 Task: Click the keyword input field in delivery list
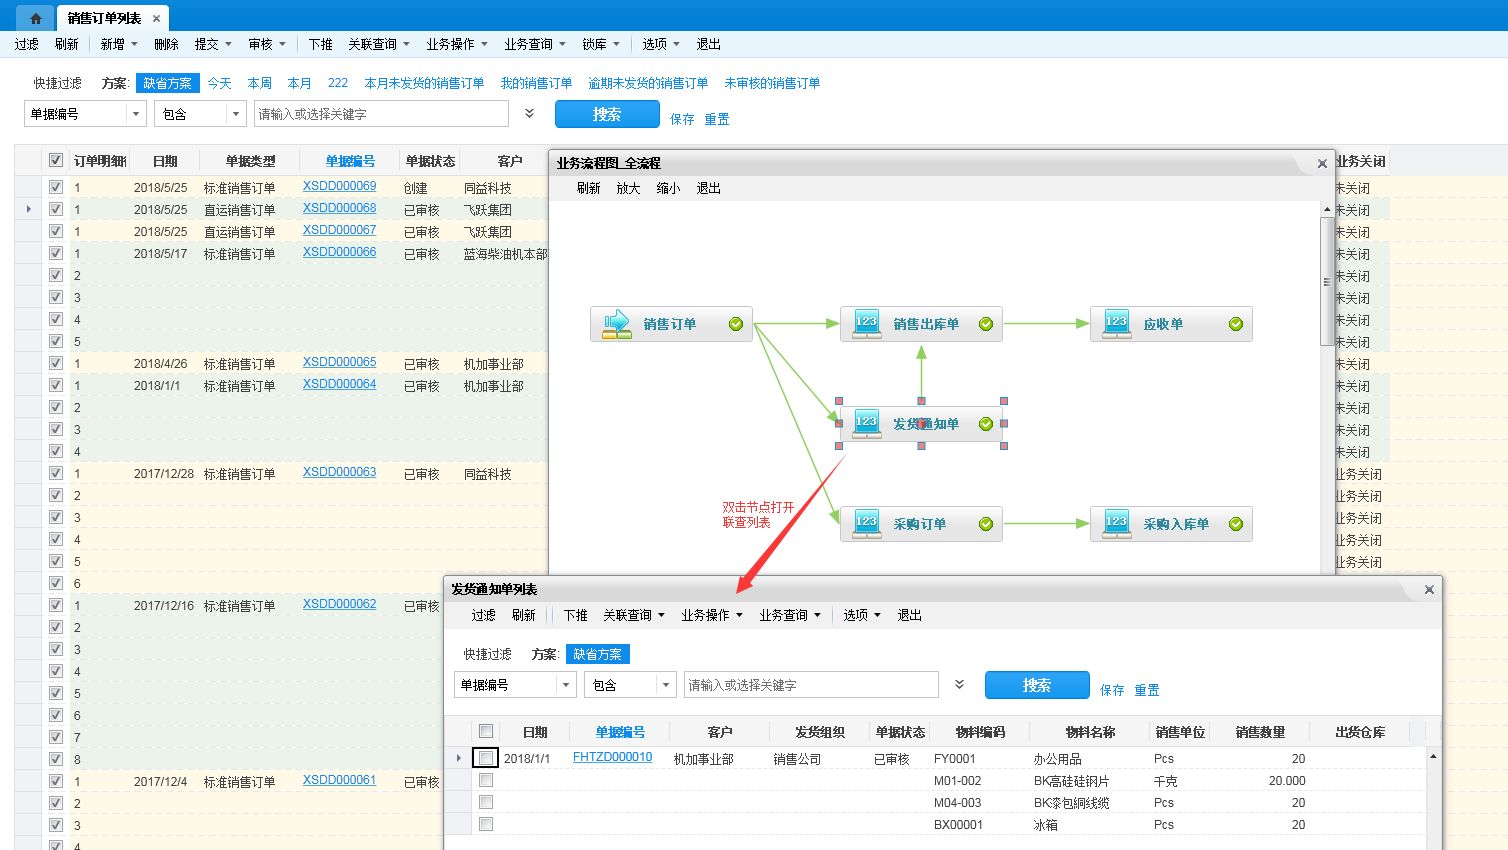(811, 685)
